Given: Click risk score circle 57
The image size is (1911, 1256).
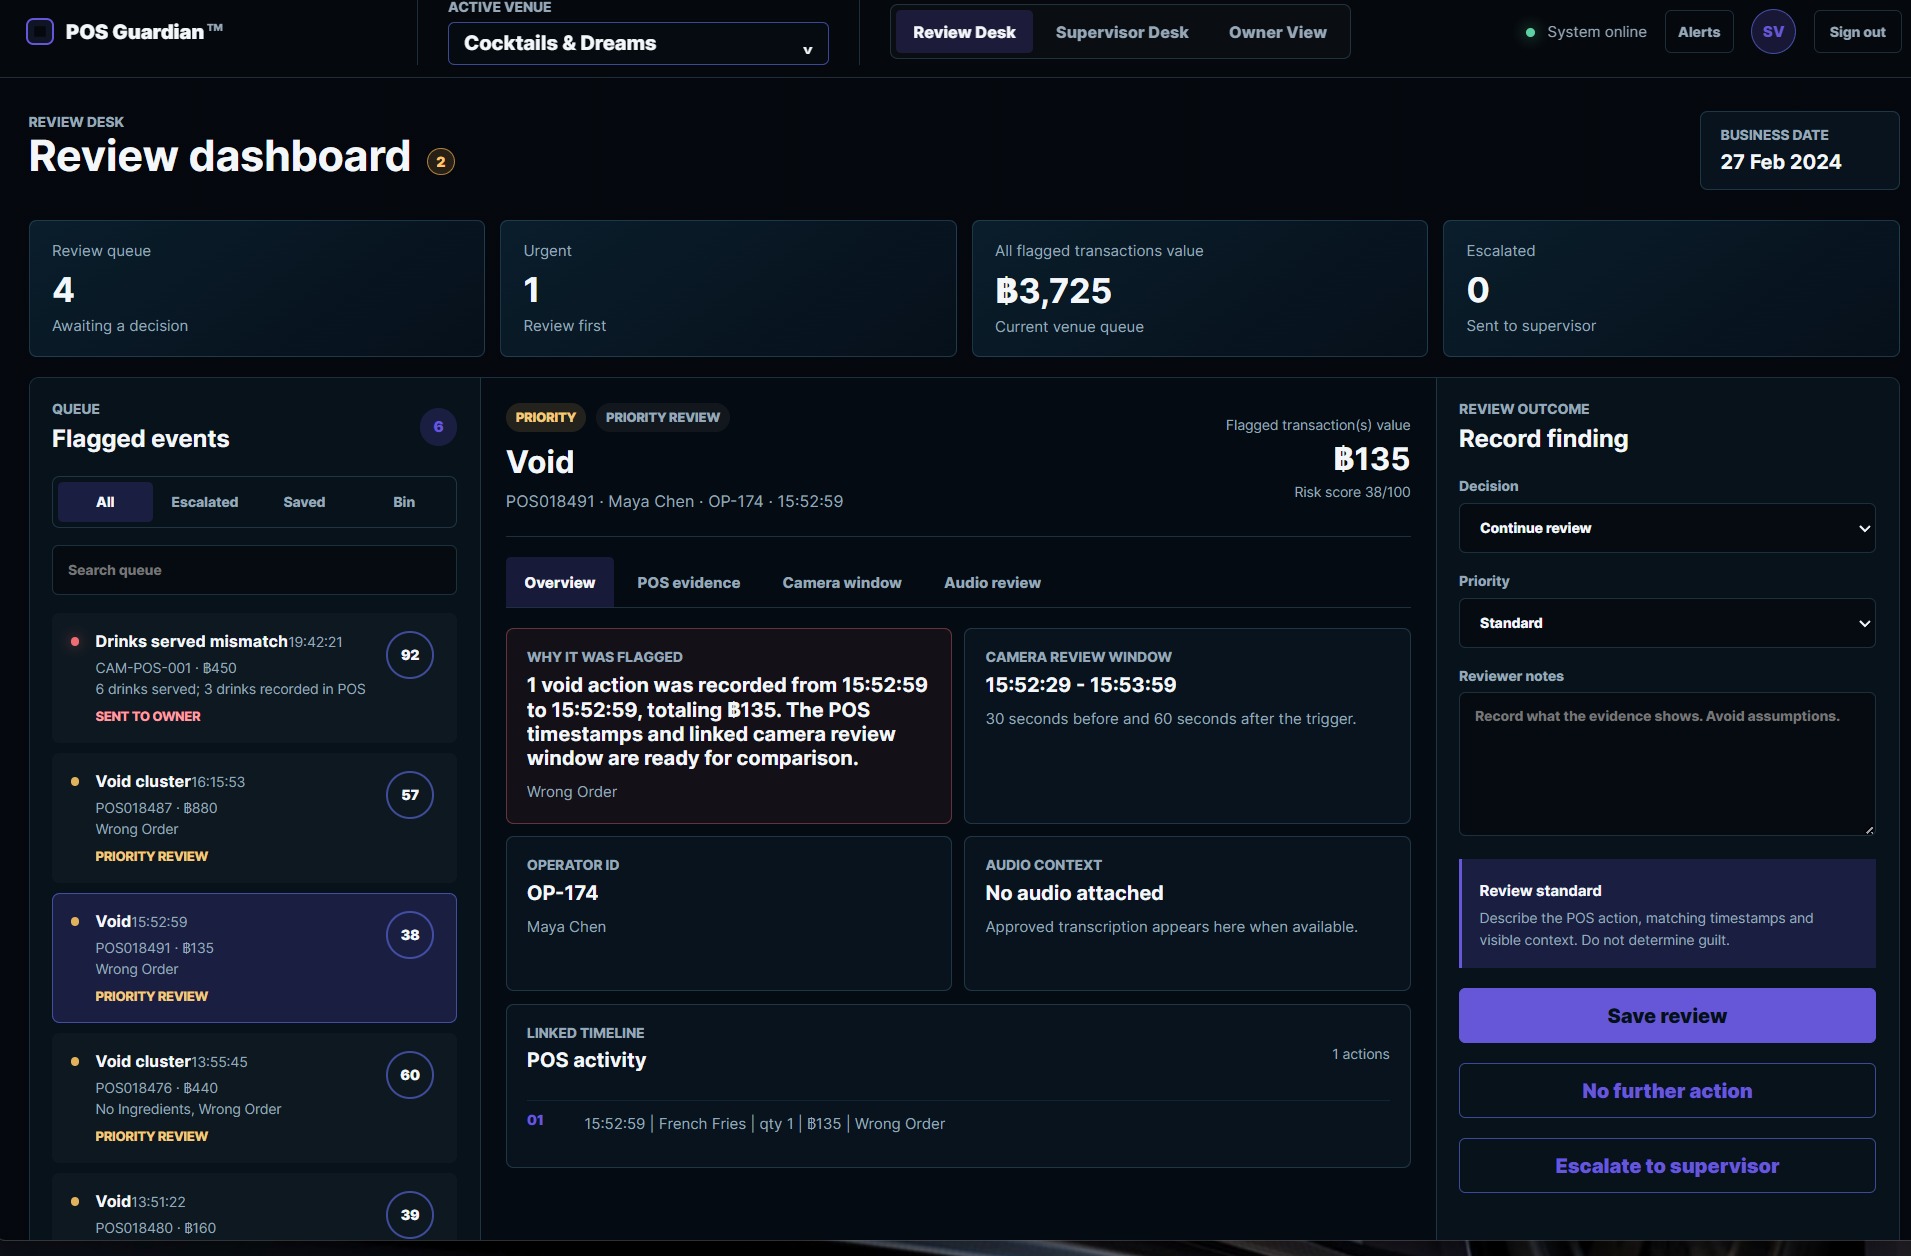Looking at the screenshot, I should tap(410, 795).
